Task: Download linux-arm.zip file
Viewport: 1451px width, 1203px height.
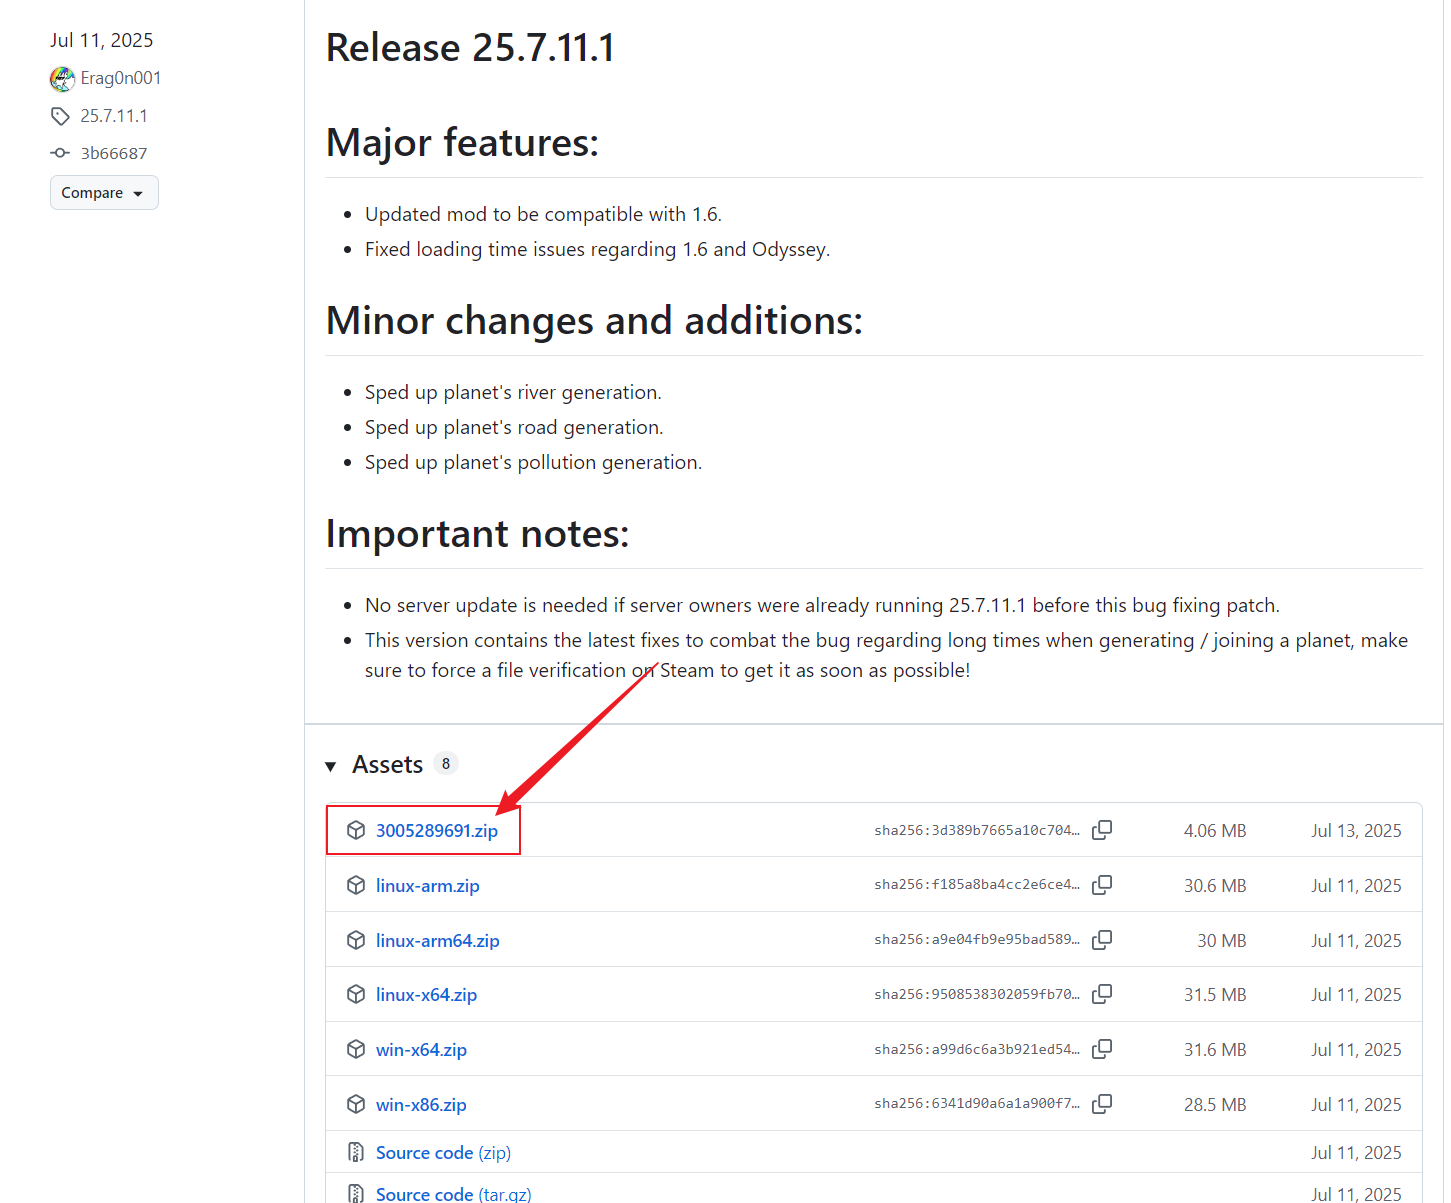Action: 427,886
